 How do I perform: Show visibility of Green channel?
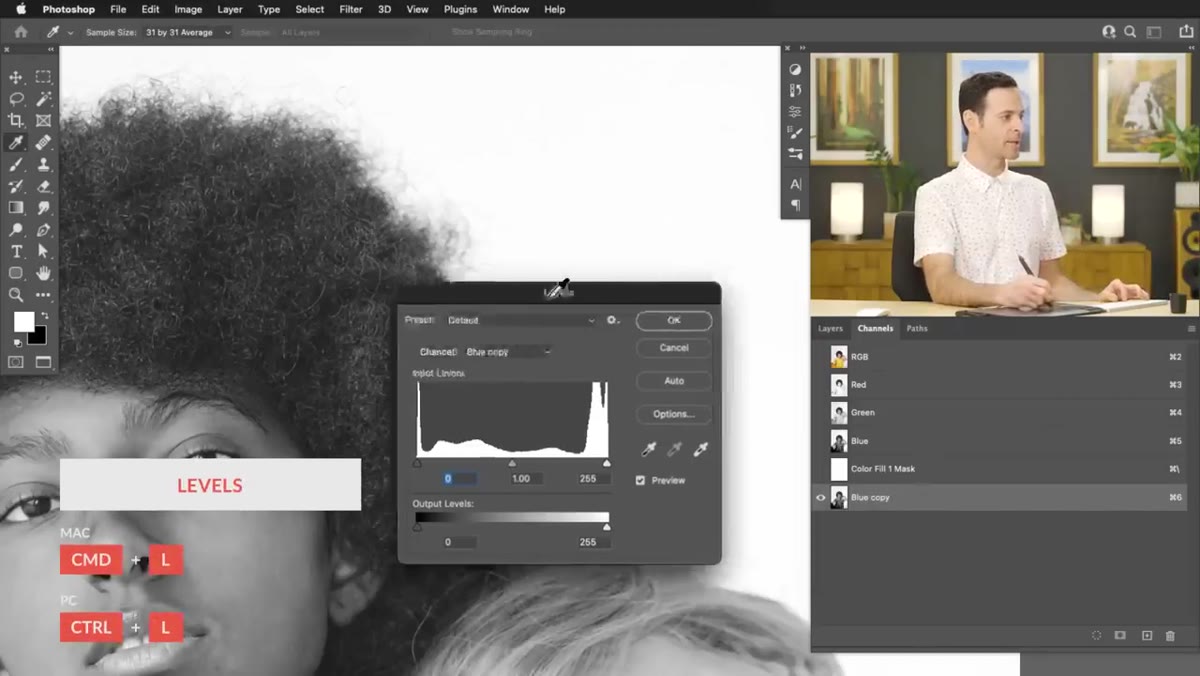coord(821,412)
